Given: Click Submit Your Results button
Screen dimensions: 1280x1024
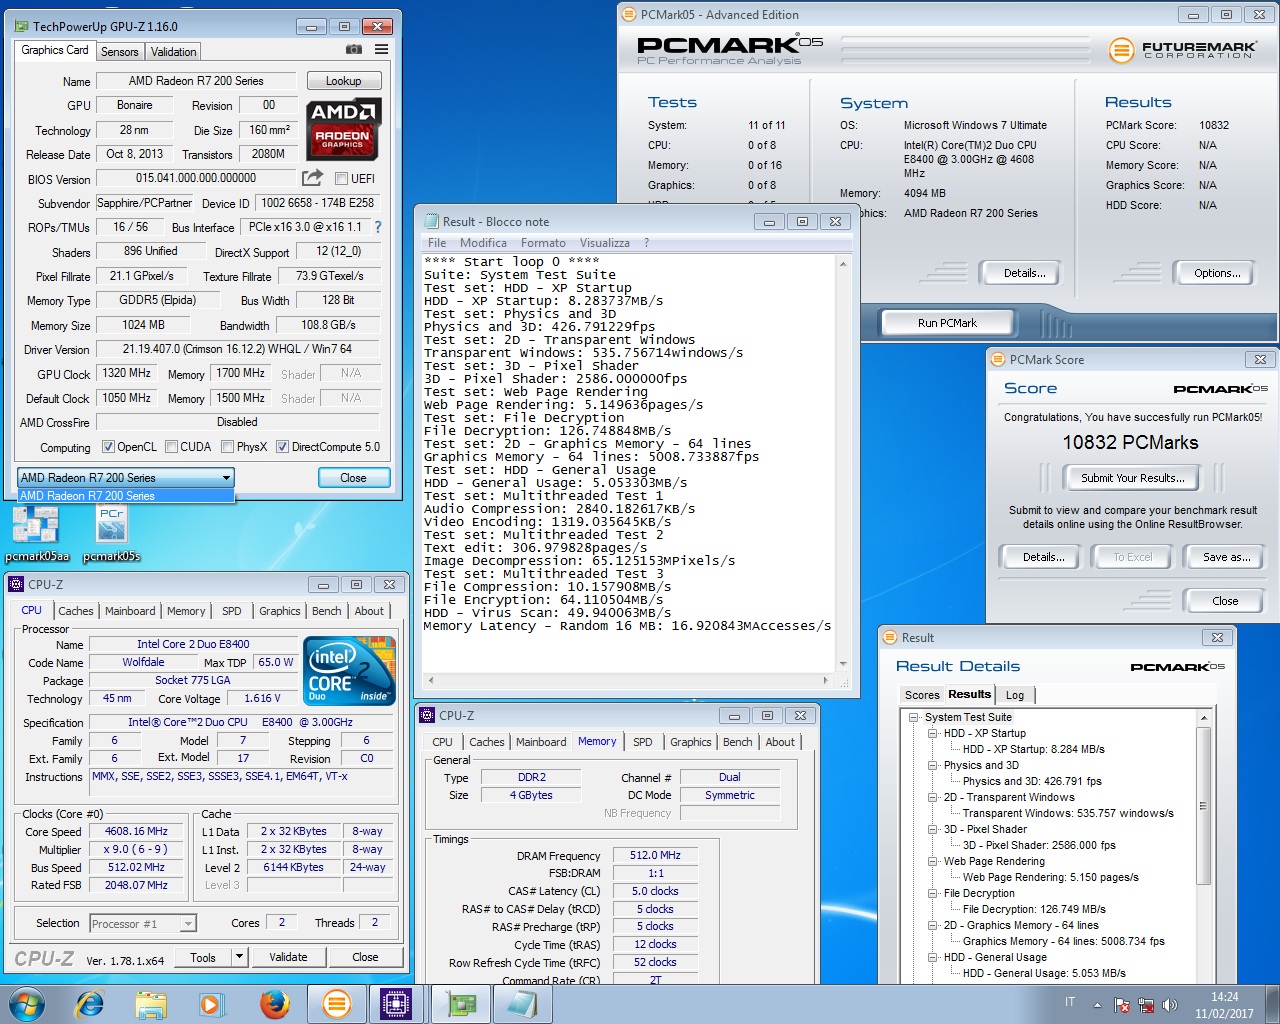Looking at the screenshot, I should (1132, 478).
